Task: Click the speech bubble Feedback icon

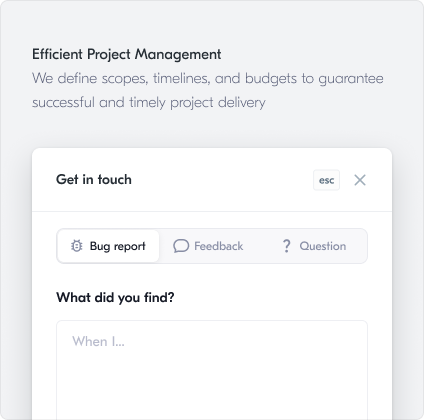Action: coord(181,246)
